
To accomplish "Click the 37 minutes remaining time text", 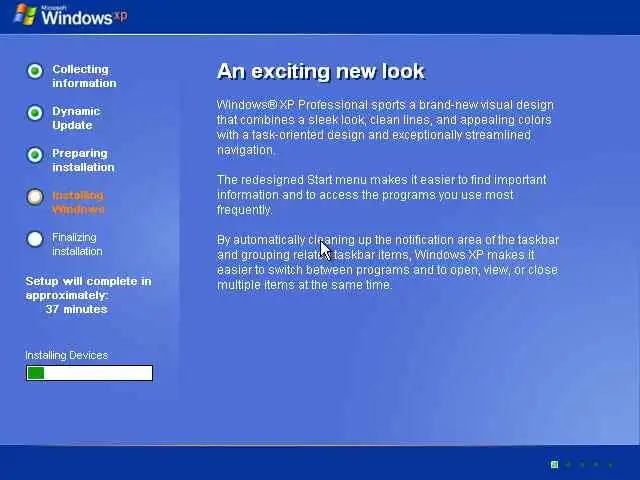I will (76, 309).
